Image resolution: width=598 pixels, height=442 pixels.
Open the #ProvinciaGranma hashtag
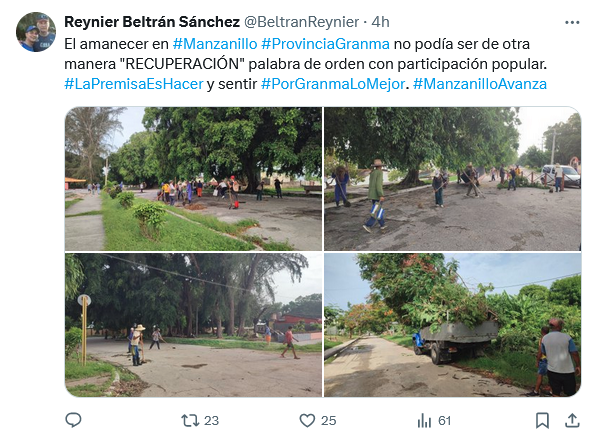[325, 44]
